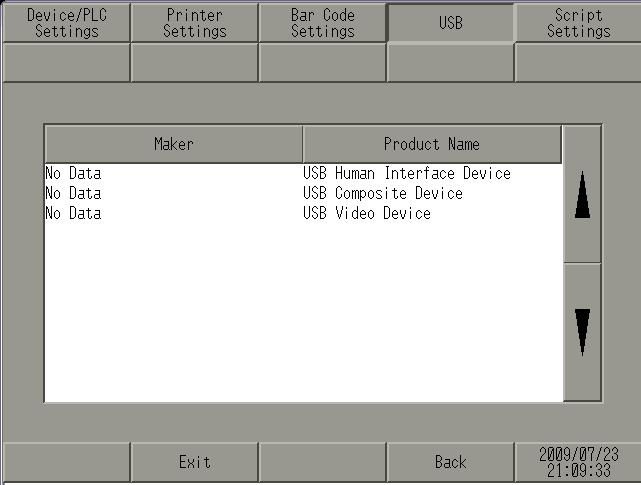Select the USB Video Device entry
This screenshot has width=641, height=485.
(367, 214)
